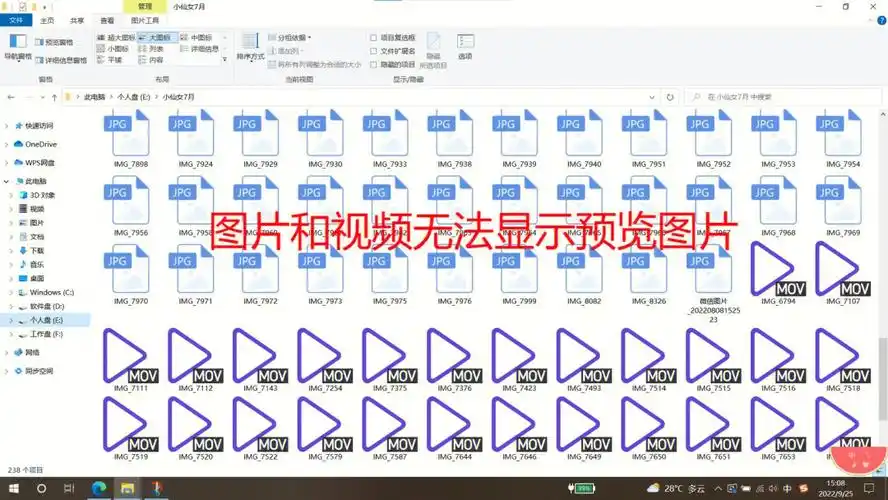The height and width of the screenshot is (500, 888).
Task: Choose 详细信息 details layout
Action: [x=200, y=49]
